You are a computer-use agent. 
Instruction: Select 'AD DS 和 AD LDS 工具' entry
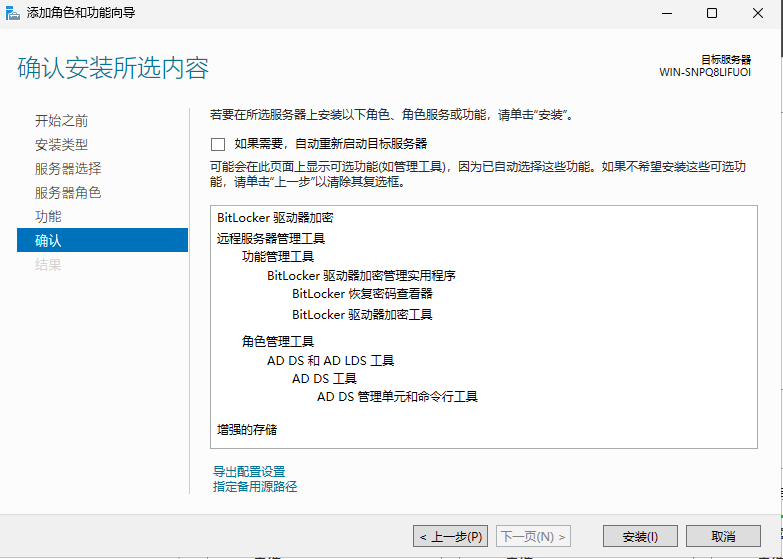click(x=331, y=360)
